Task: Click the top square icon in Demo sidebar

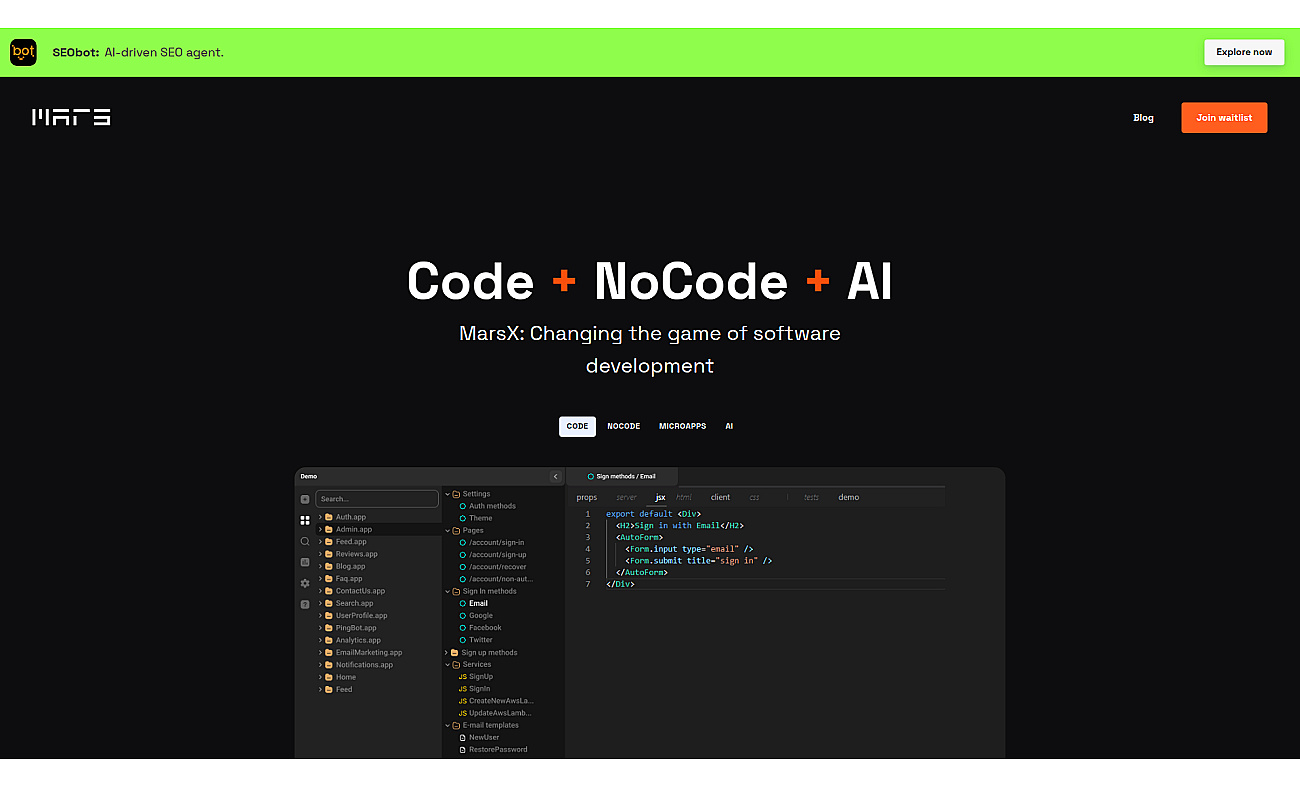Action: click(305, 498)
